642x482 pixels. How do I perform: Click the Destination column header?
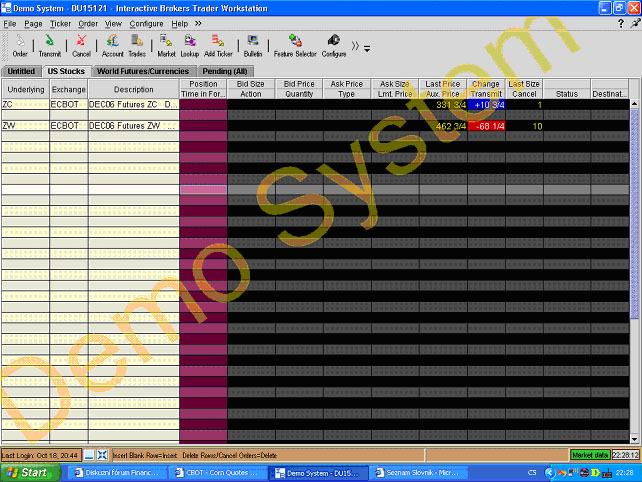pyautogui.click(x=610, y=94)
